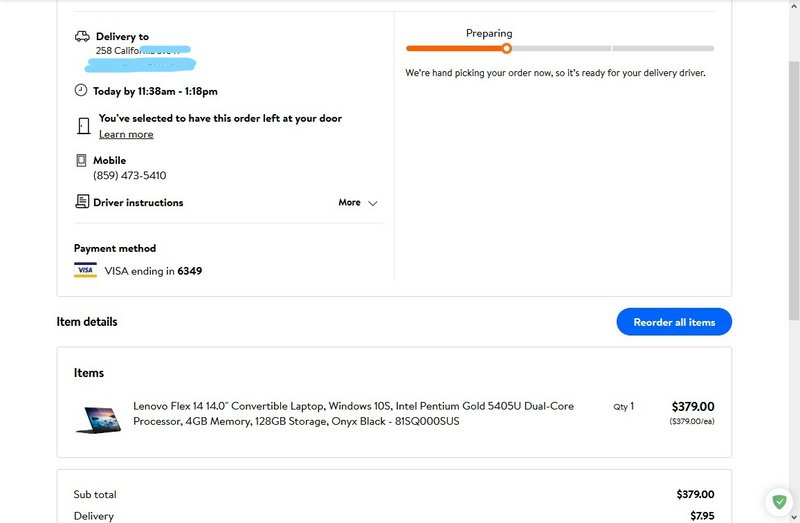Click the $379.00 item price

pyautogui.click(x=692, y=407)
